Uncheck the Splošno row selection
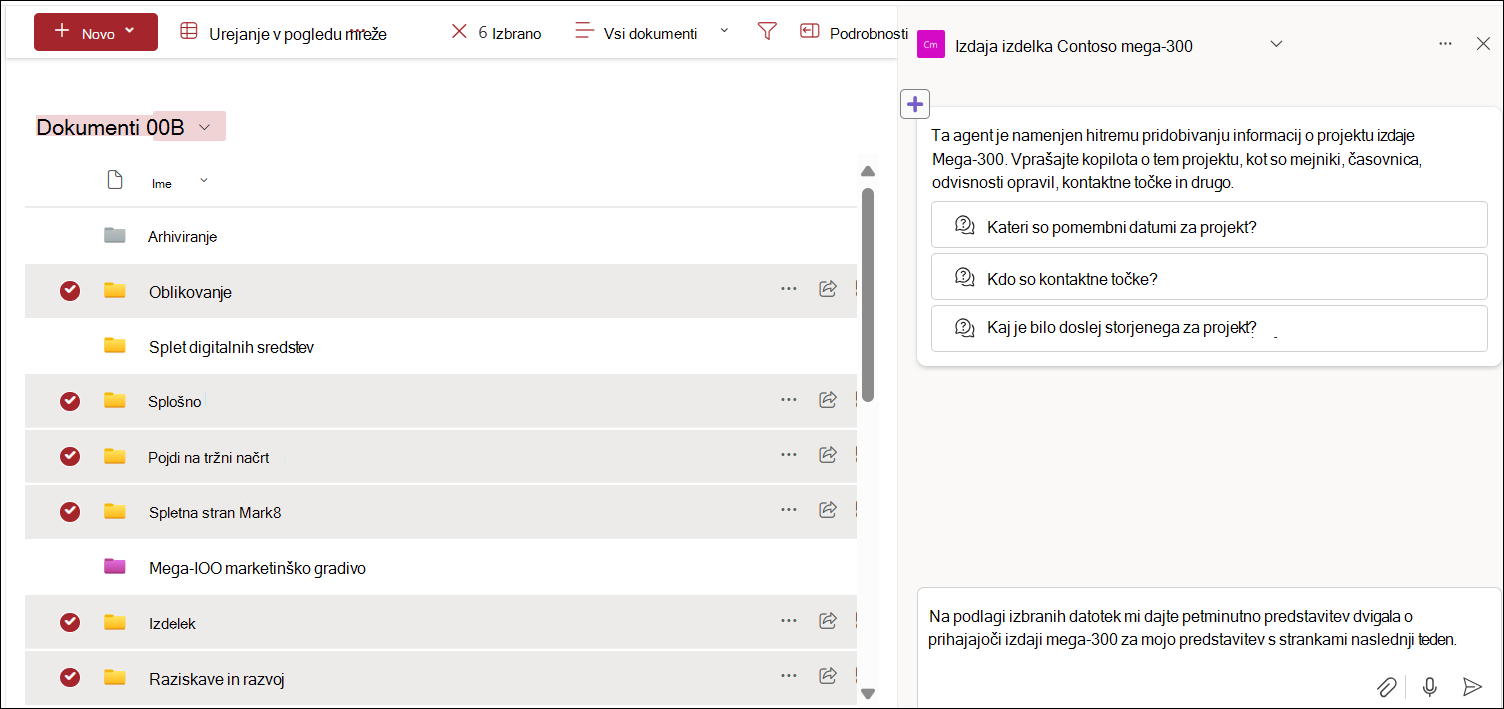 point(70,401)
